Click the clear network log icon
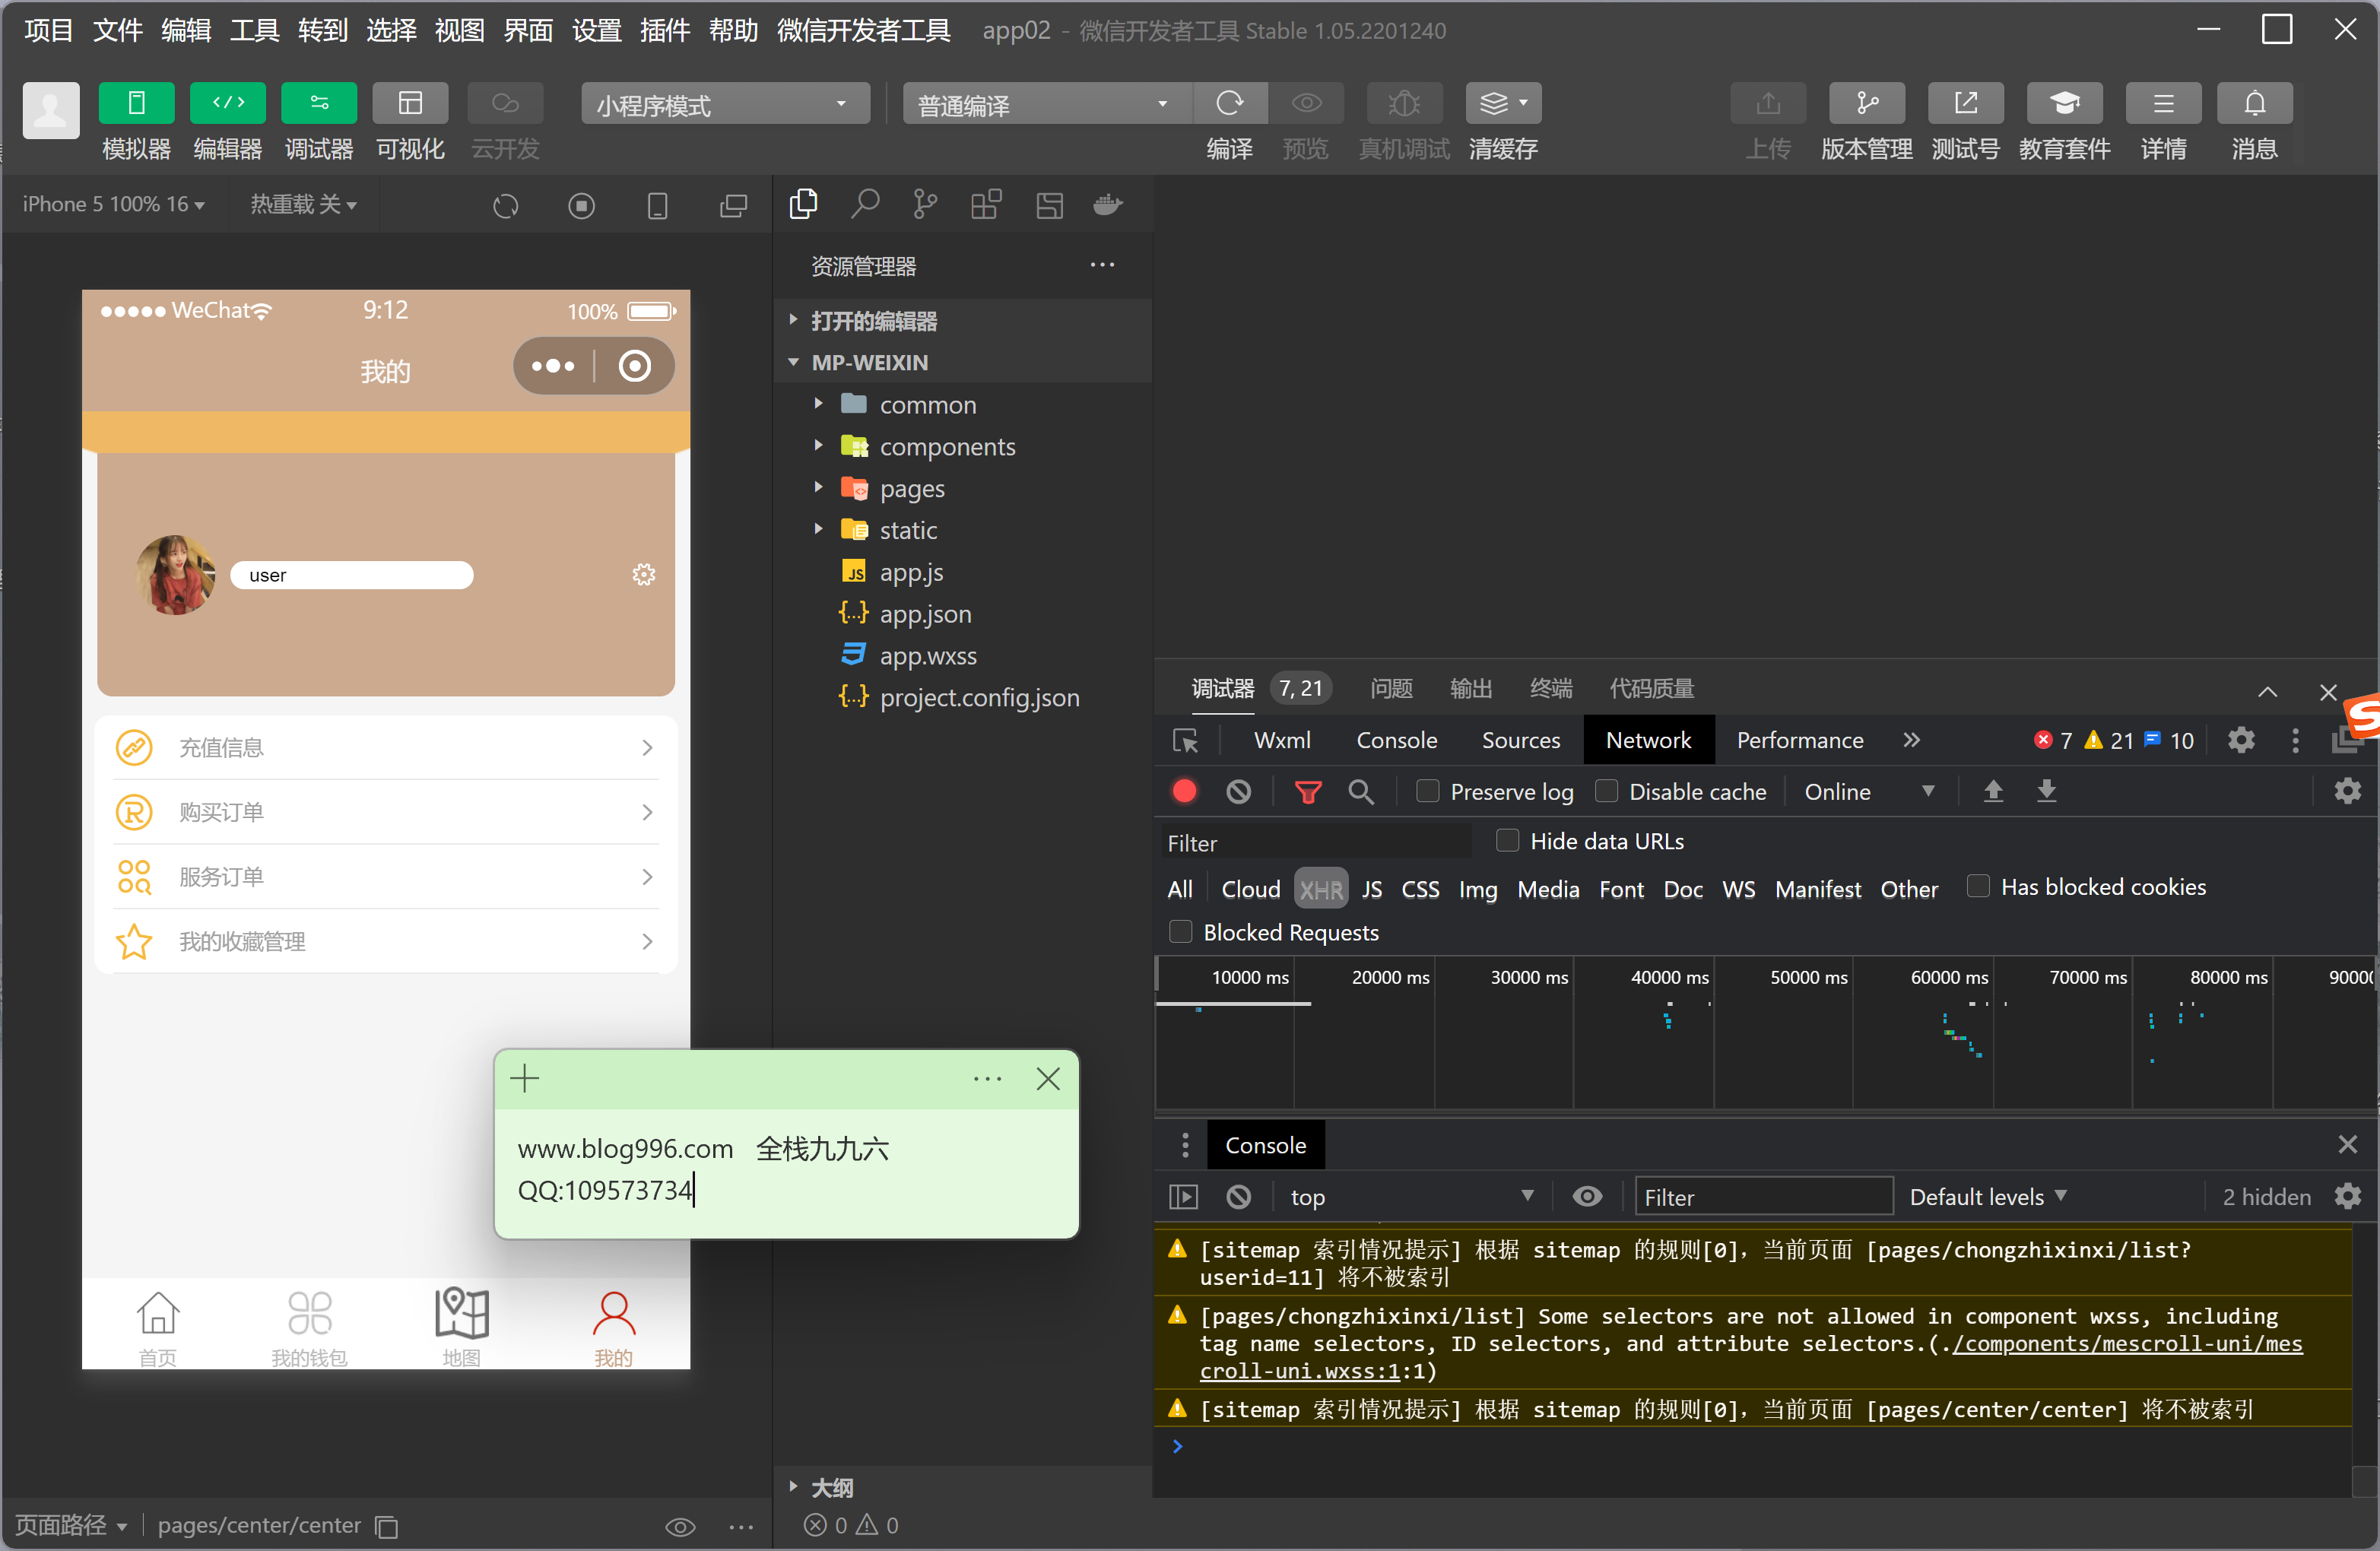The height and width of the screenshot is (1551, 2380). pos(1238,791)
